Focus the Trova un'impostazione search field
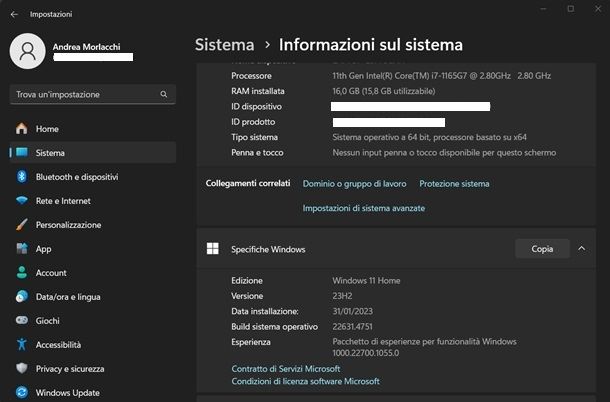The height and width of the screenshot is (402, 610). point(93,94)
